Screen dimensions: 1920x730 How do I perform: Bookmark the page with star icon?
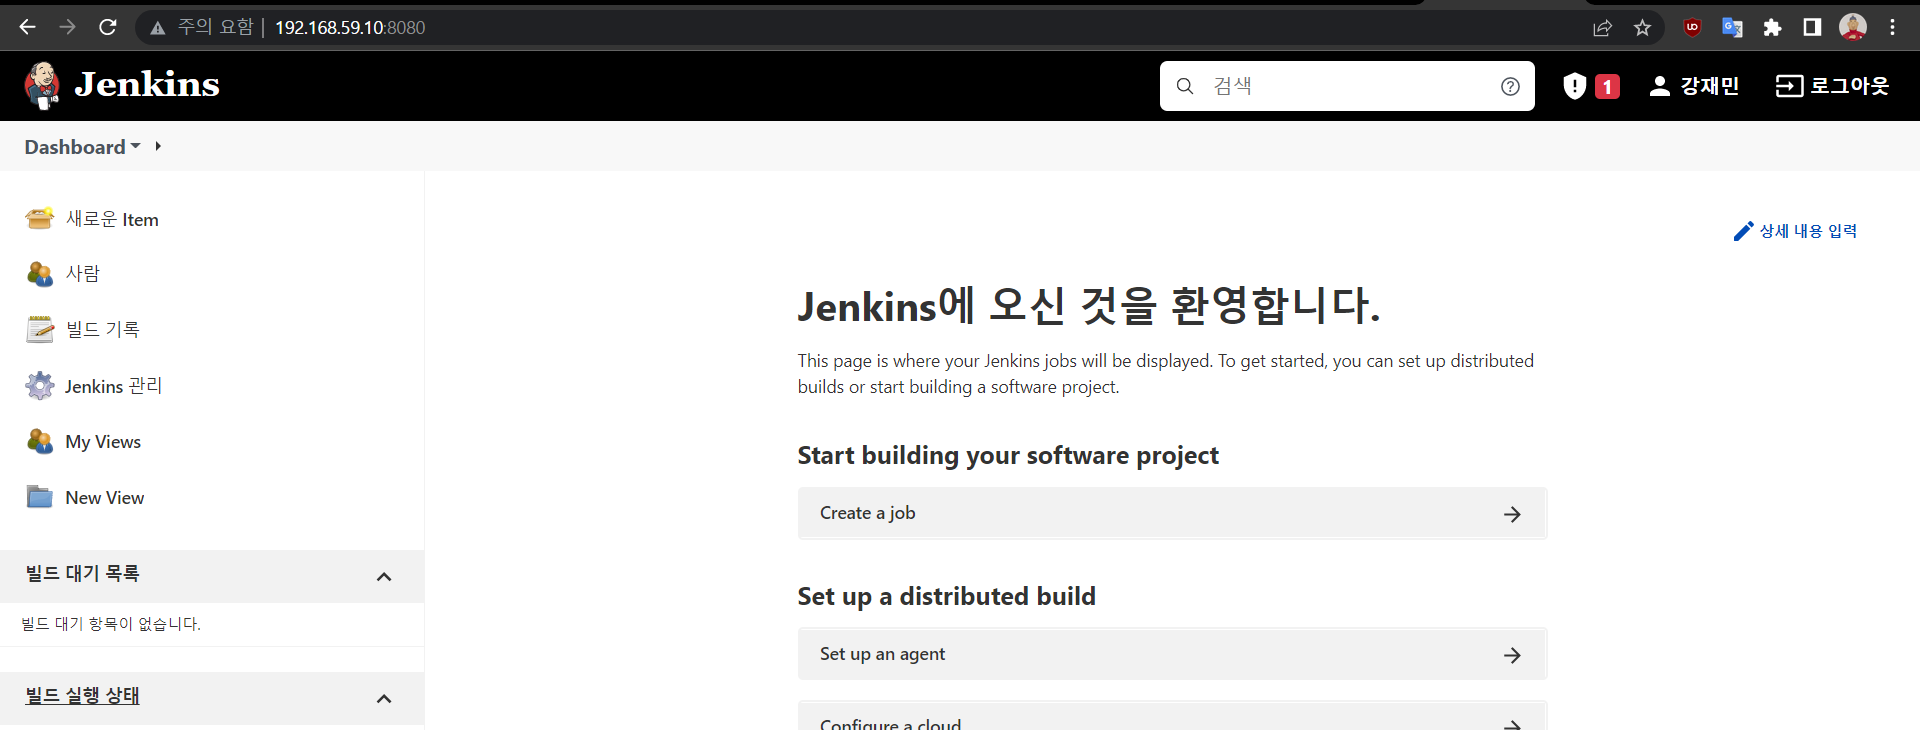coord(1642,28)
